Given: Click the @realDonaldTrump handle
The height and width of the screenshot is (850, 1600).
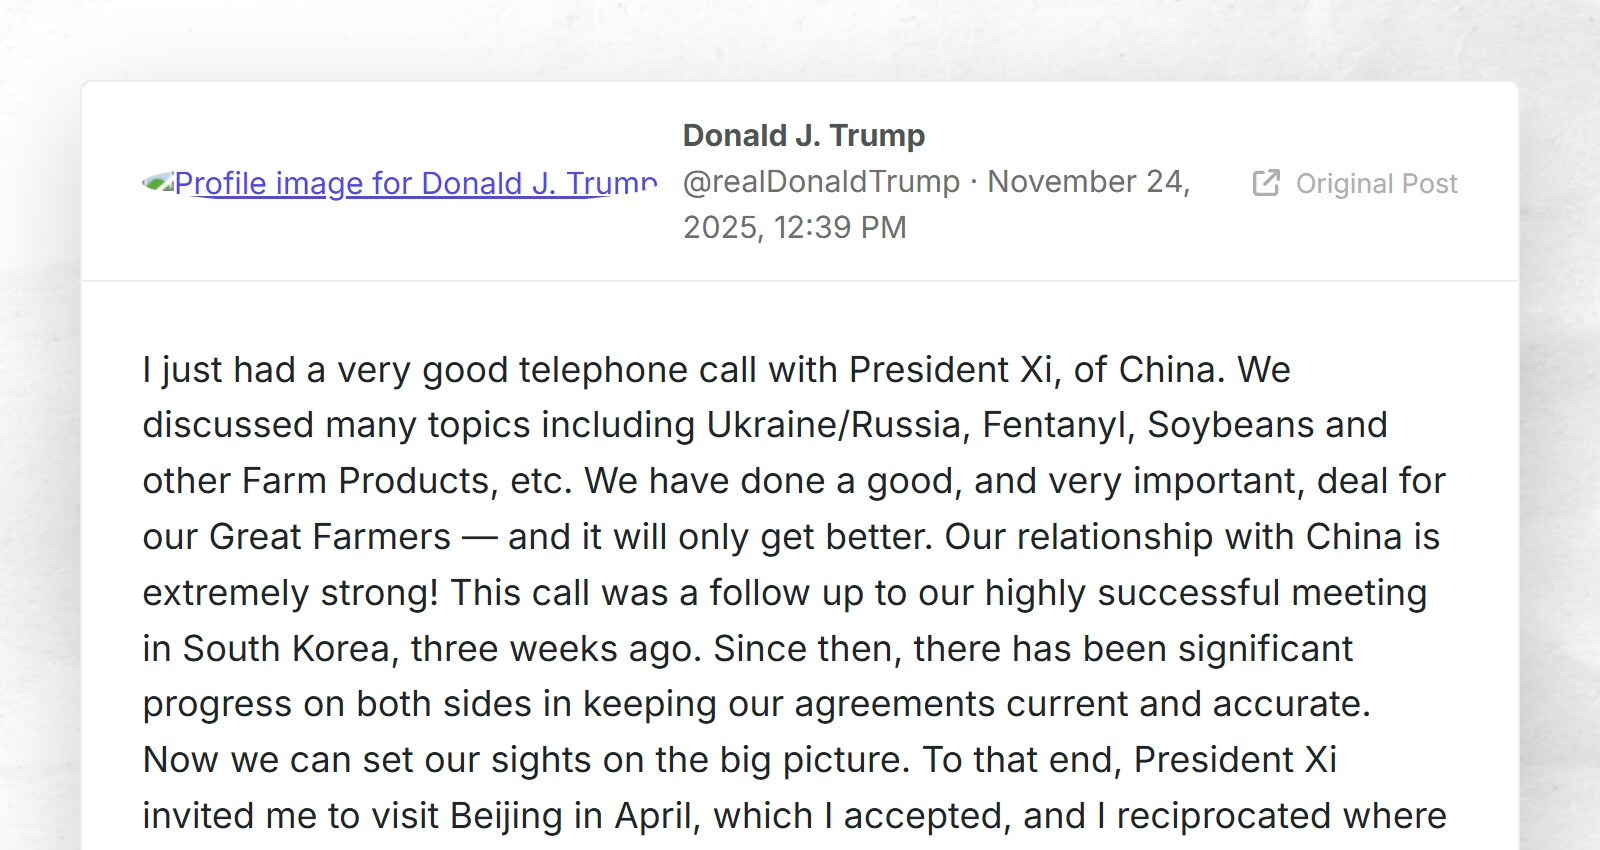Looking at the screenshot, I should click(x=820, y=181).
